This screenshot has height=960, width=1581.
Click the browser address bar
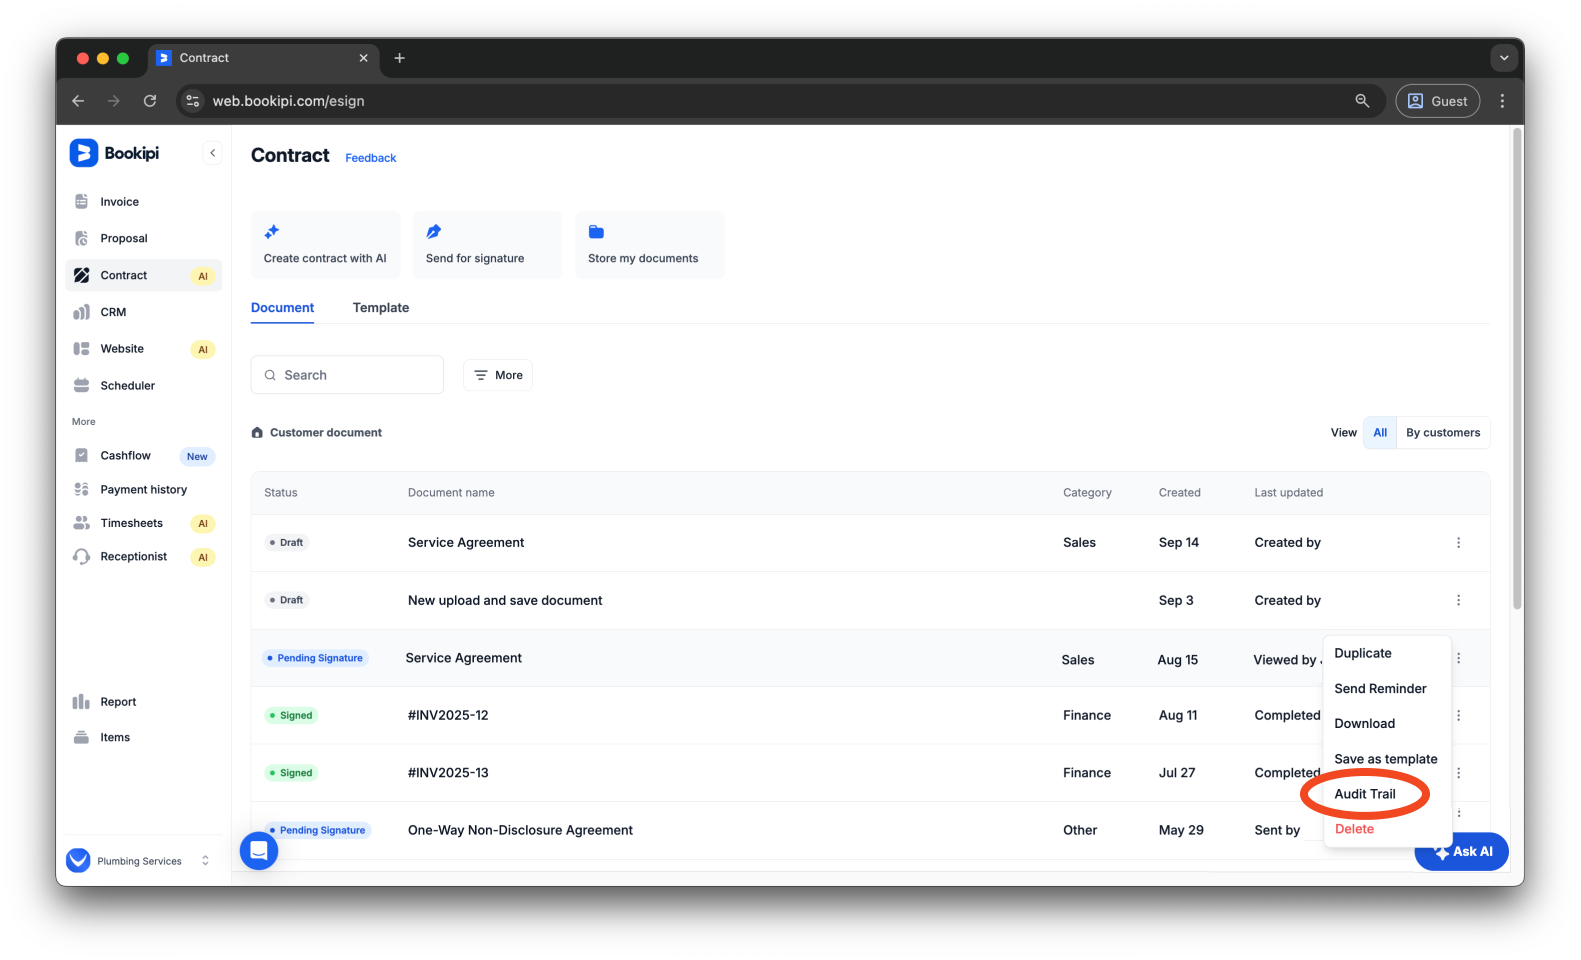[780, 101]
